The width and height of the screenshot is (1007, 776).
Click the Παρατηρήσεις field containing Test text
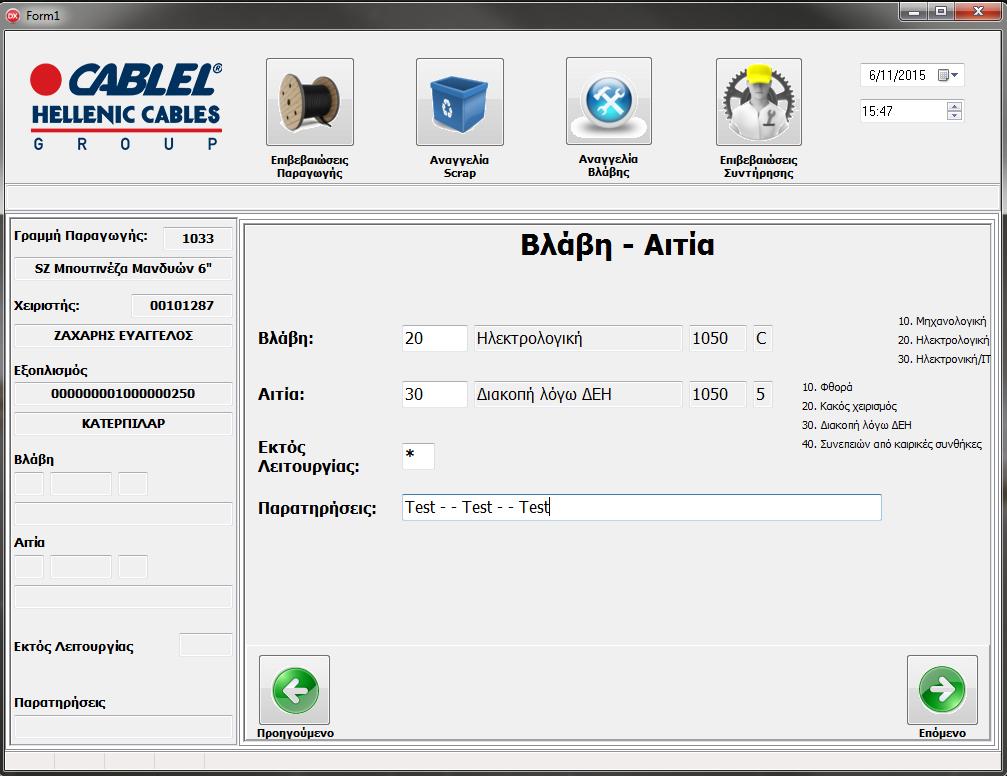[x=642, y=507]
